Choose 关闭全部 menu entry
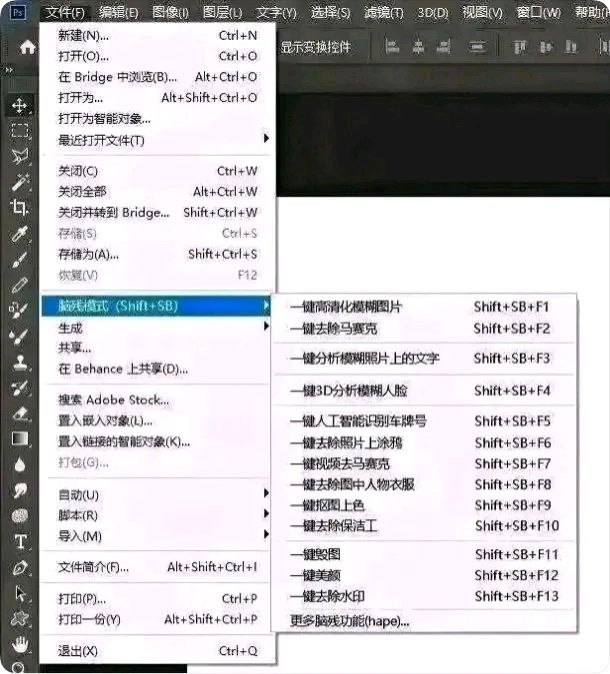 coord(157,192)
